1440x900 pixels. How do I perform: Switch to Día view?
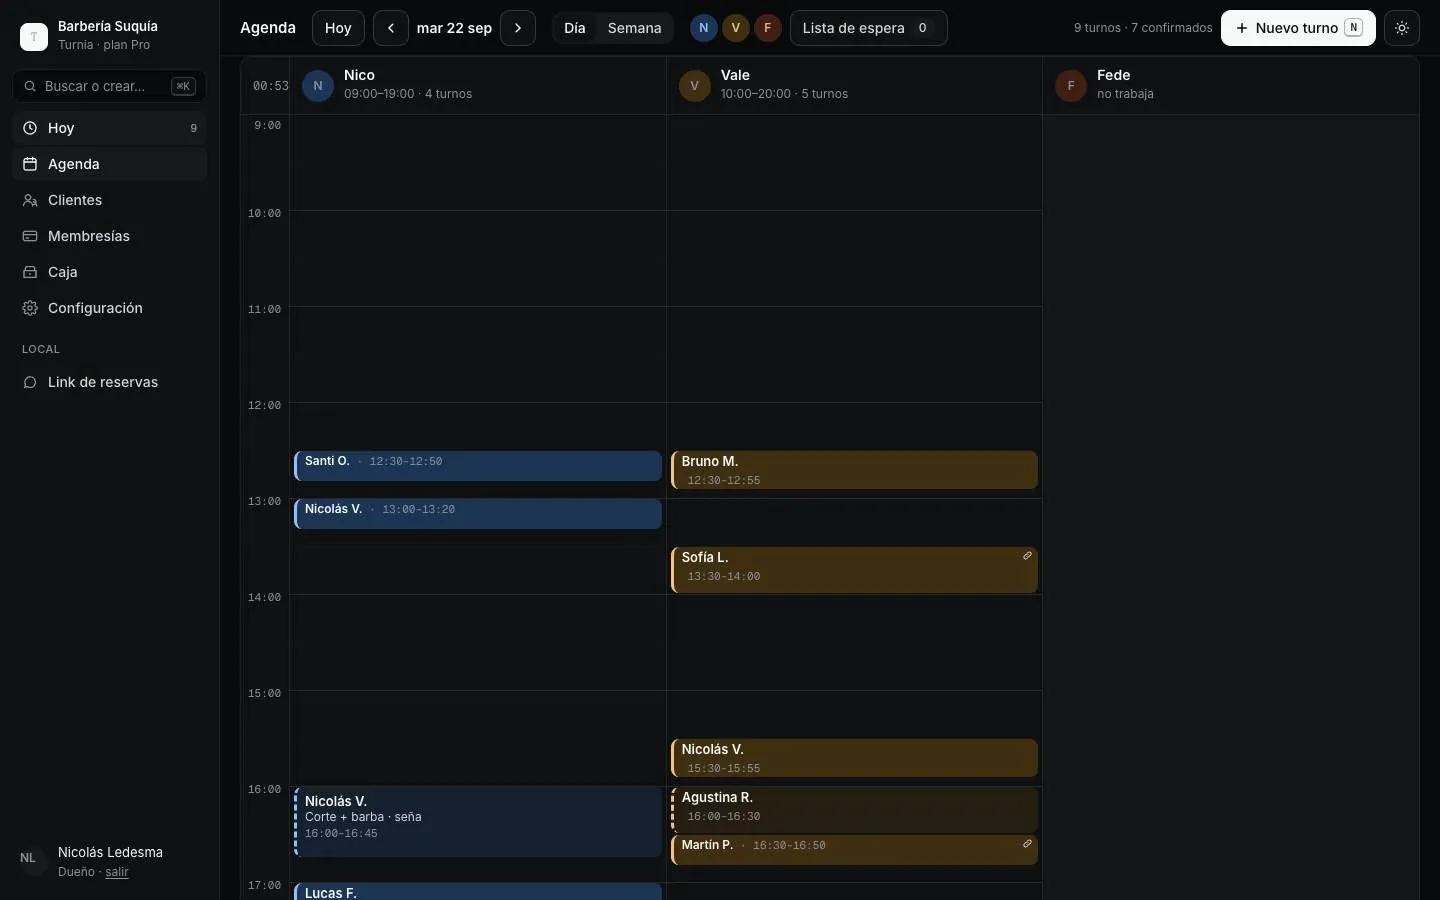pyautogui.click(x=575, y=28)
